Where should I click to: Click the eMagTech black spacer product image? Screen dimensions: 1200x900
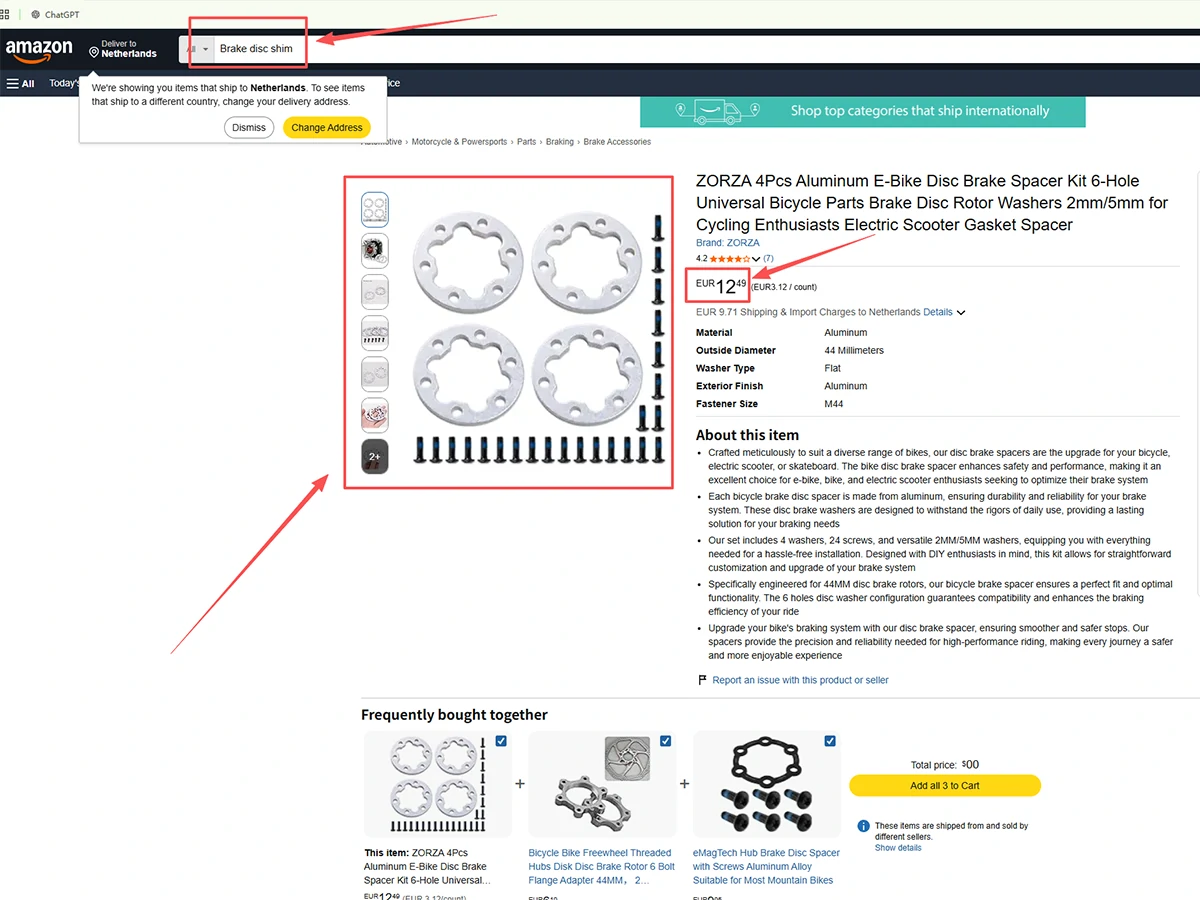point(765,785)
